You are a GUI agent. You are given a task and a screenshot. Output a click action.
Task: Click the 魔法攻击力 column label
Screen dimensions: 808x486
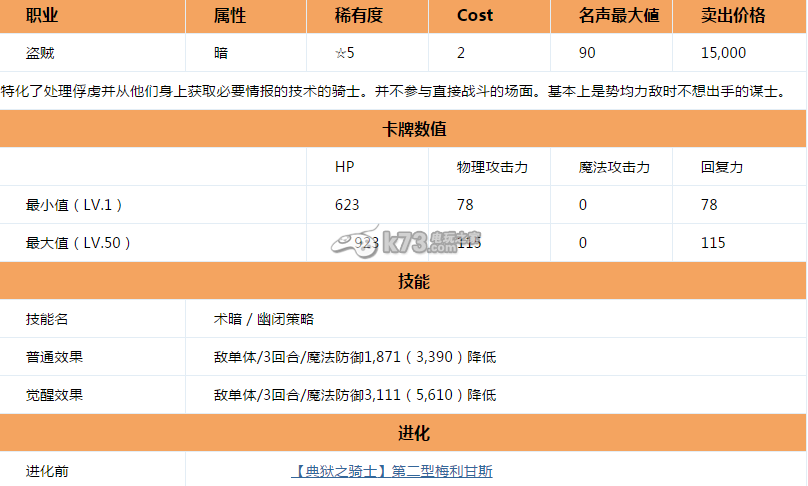point(614,167)
